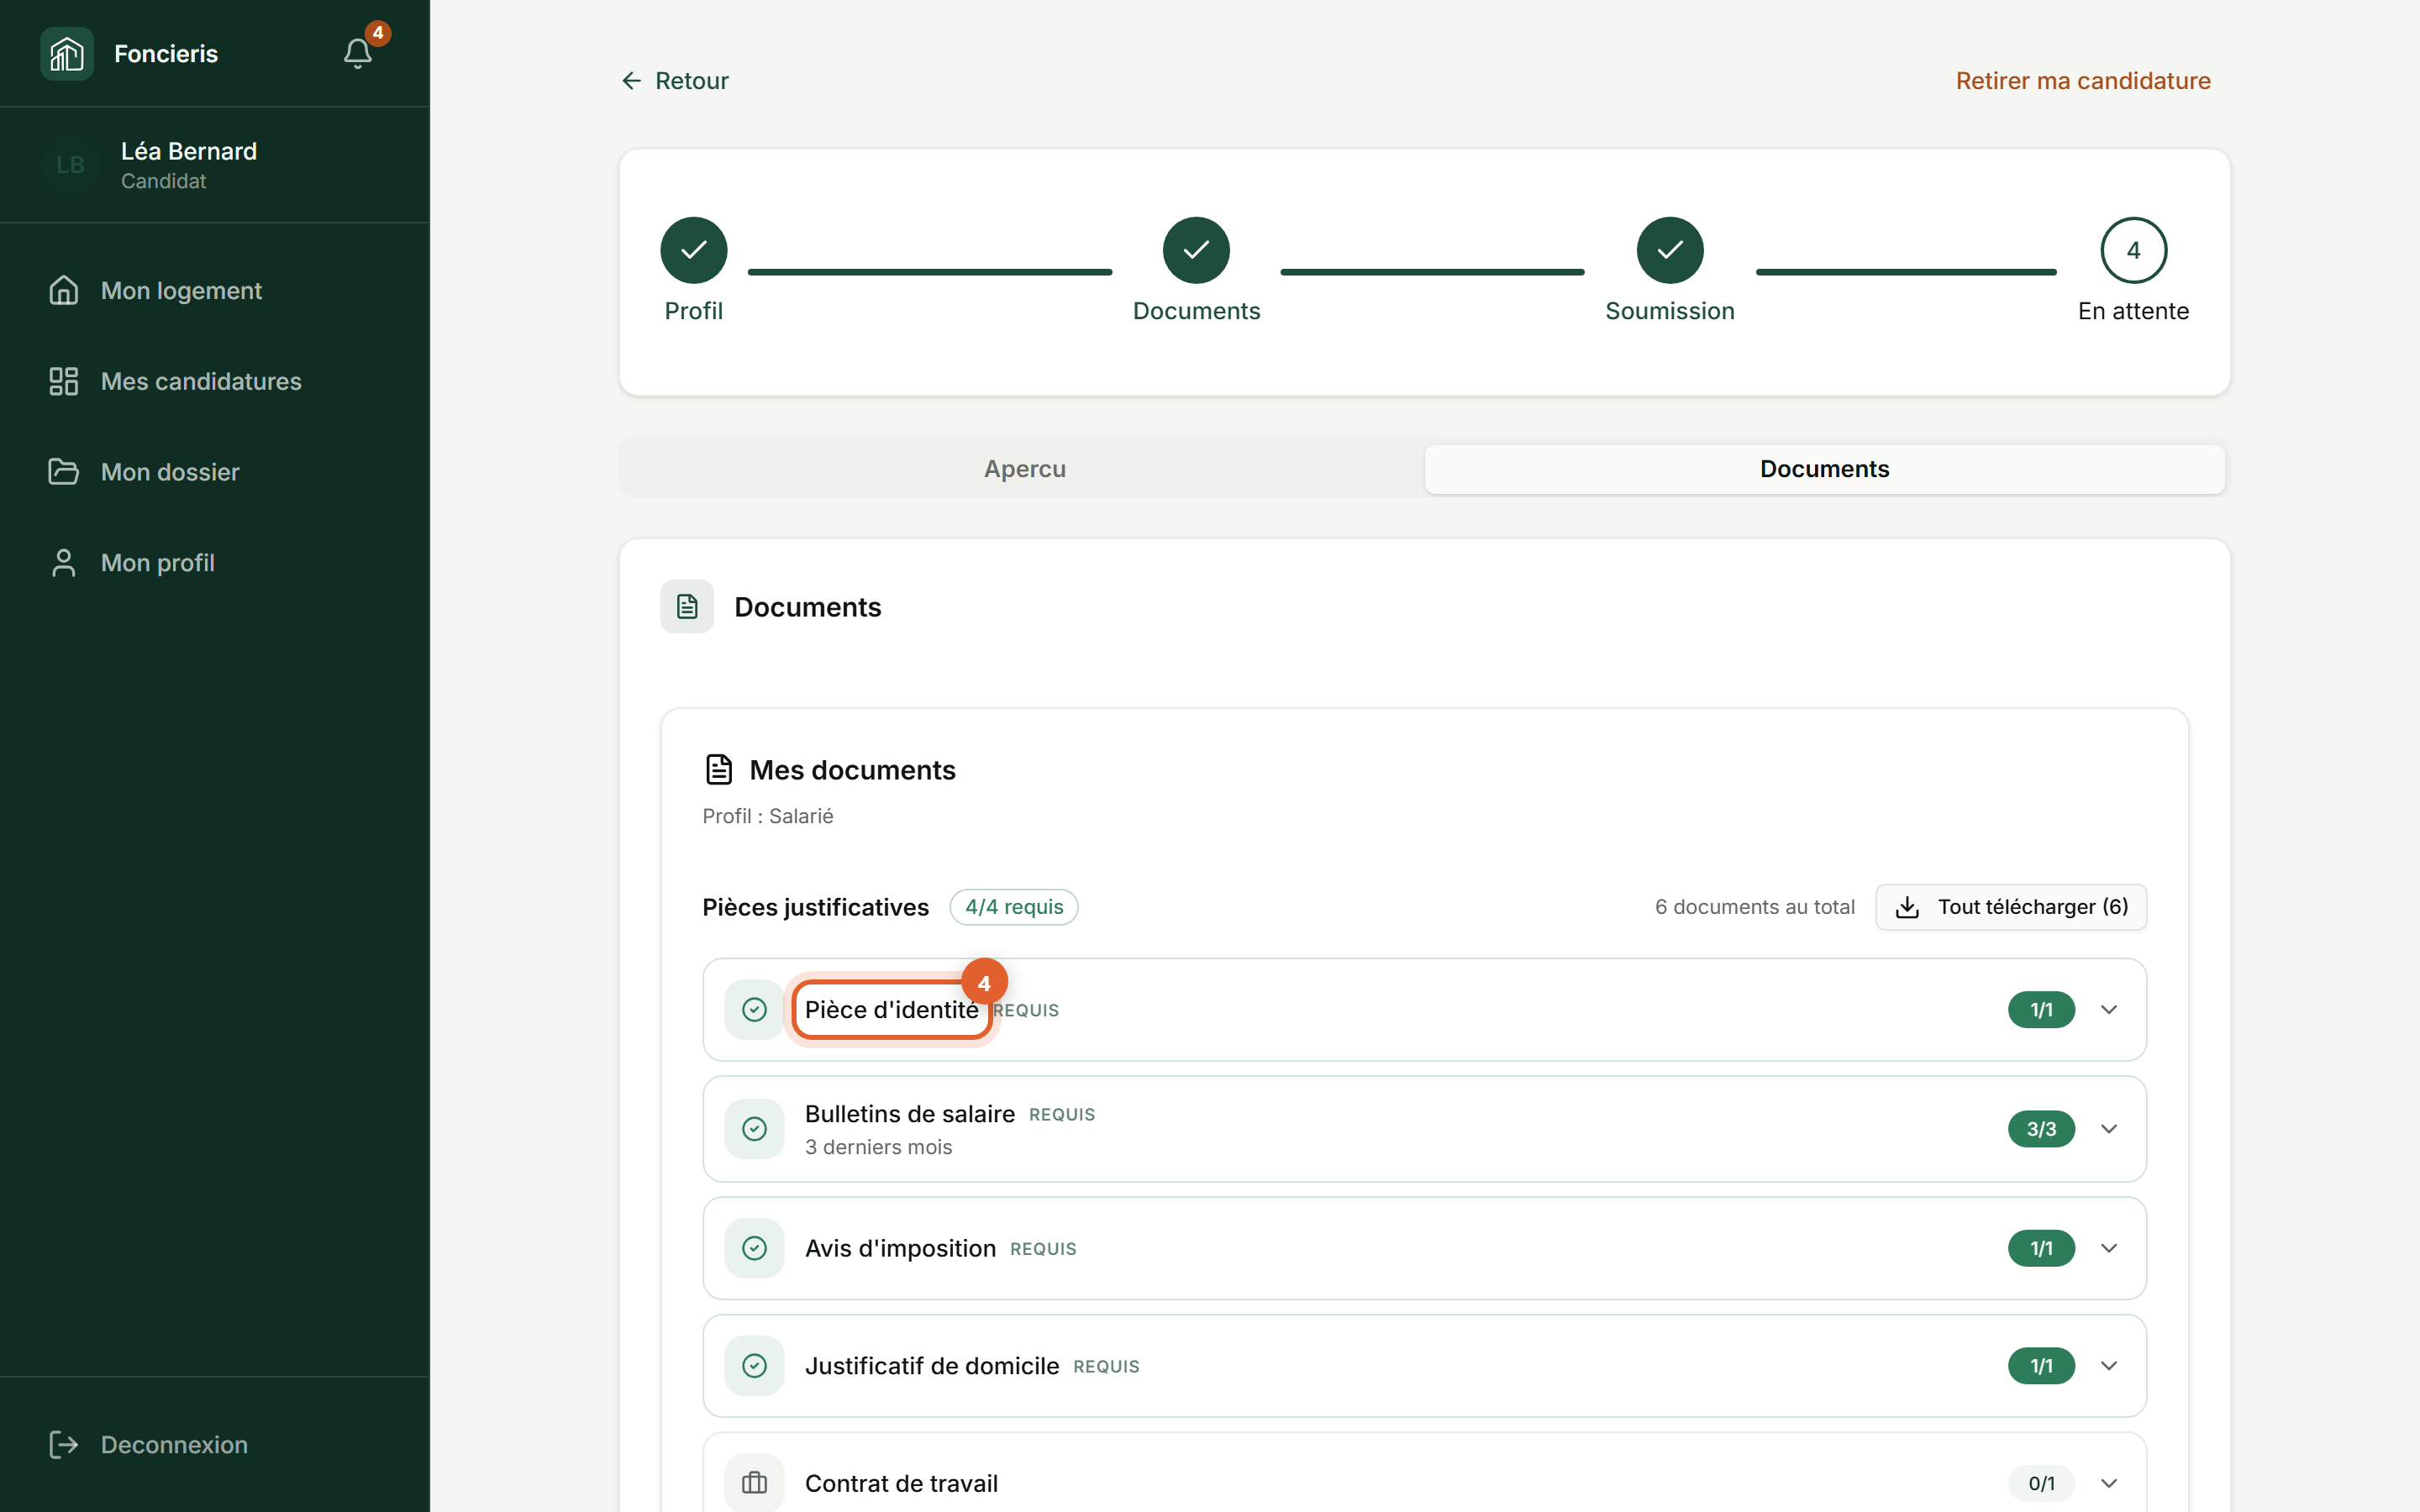This screenshot has width=2420, height=1512.
Task: Click the progress line between Profil and Documents
Action: click(x=930, y=272)
